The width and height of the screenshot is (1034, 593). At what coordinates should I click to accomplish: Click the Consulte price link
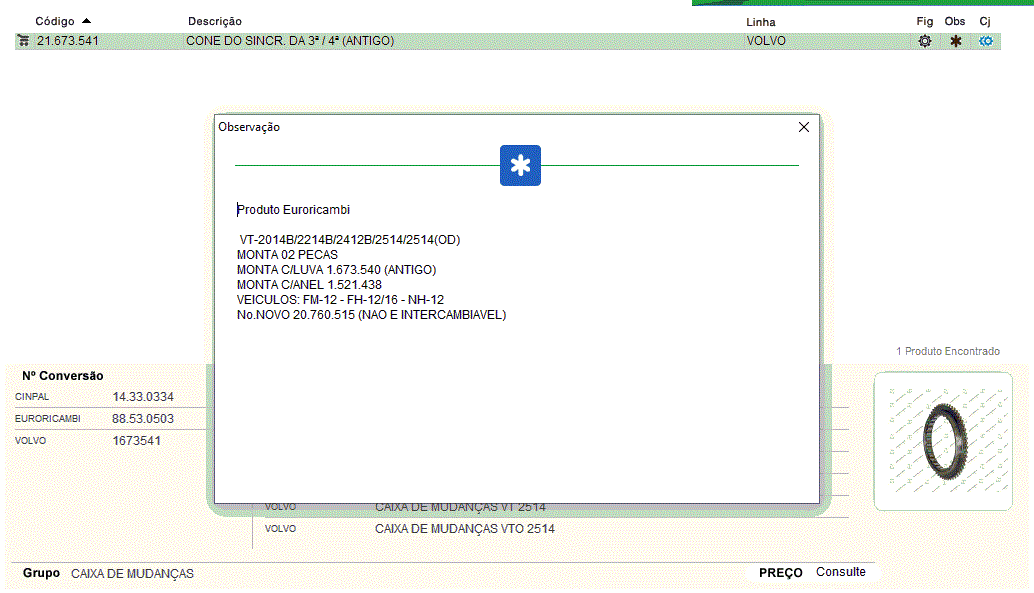click(x=840, y=572)
